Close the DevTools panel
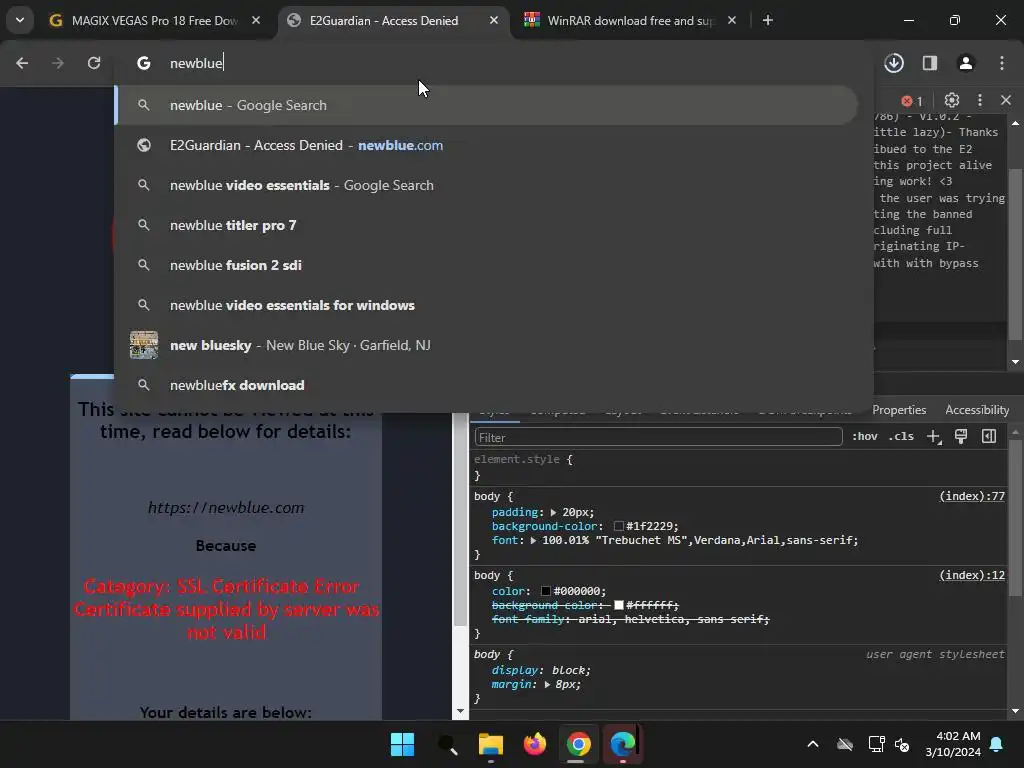The image size is (1024, 768). (1006, 100)
